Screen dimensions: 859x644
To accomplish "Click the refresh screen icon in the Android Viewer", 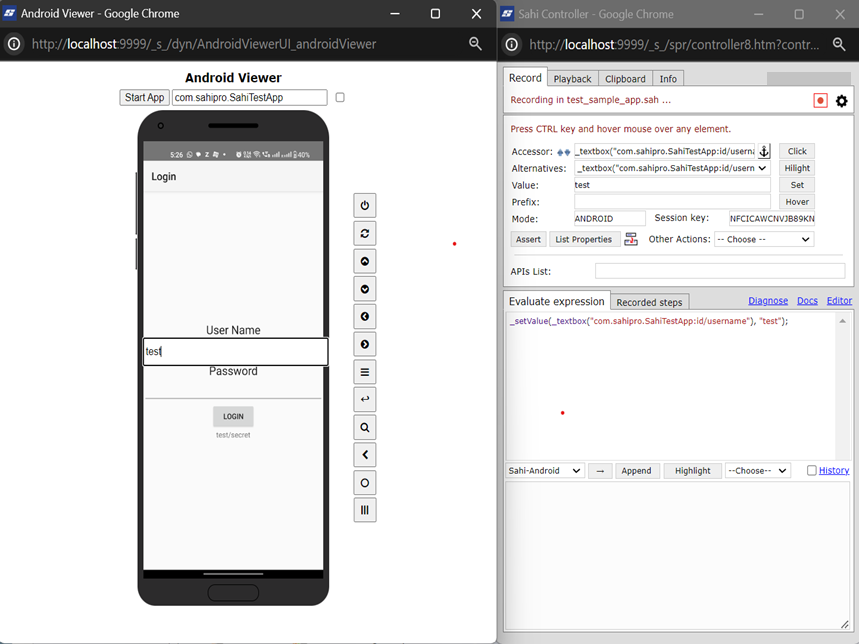I will (x=365, y=233).
